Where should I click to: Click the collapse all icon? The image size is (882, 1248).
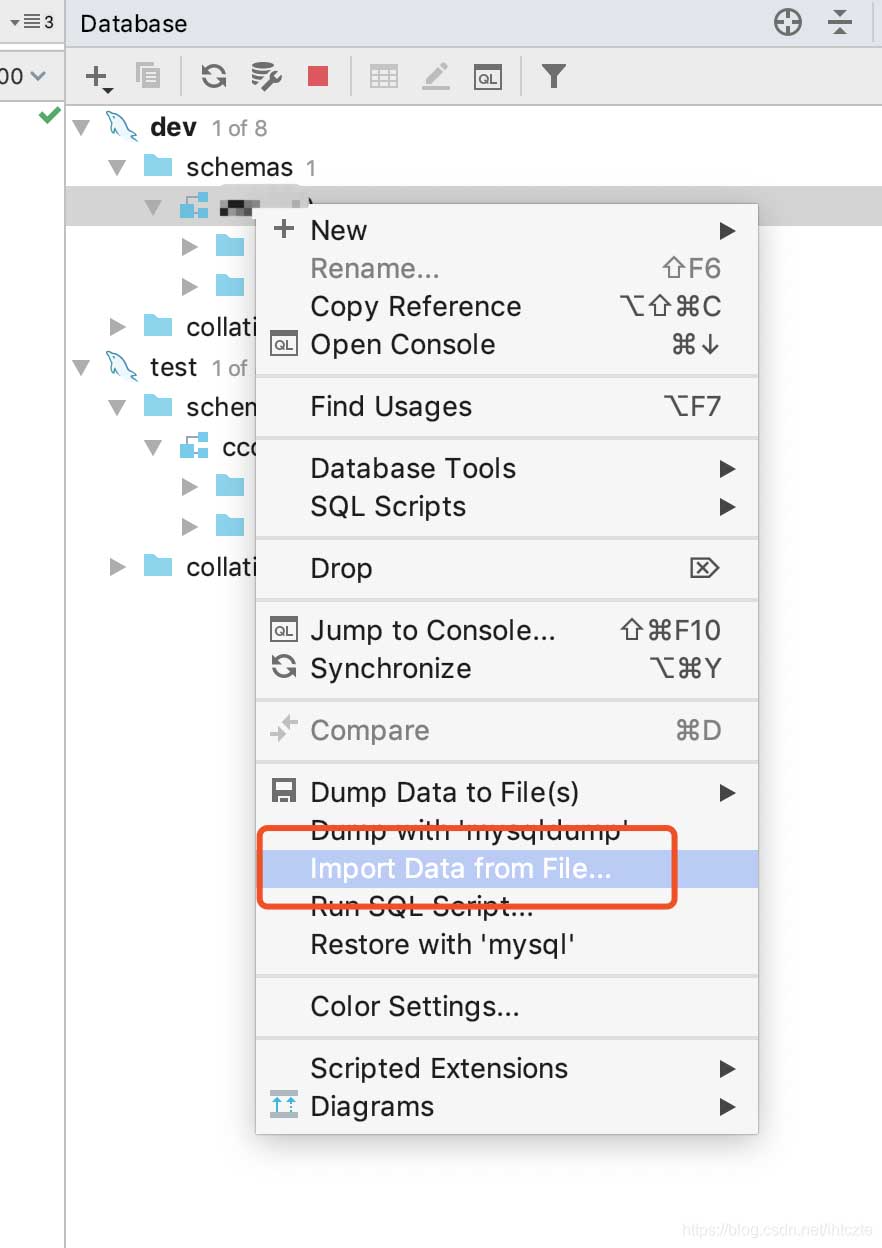840,22
